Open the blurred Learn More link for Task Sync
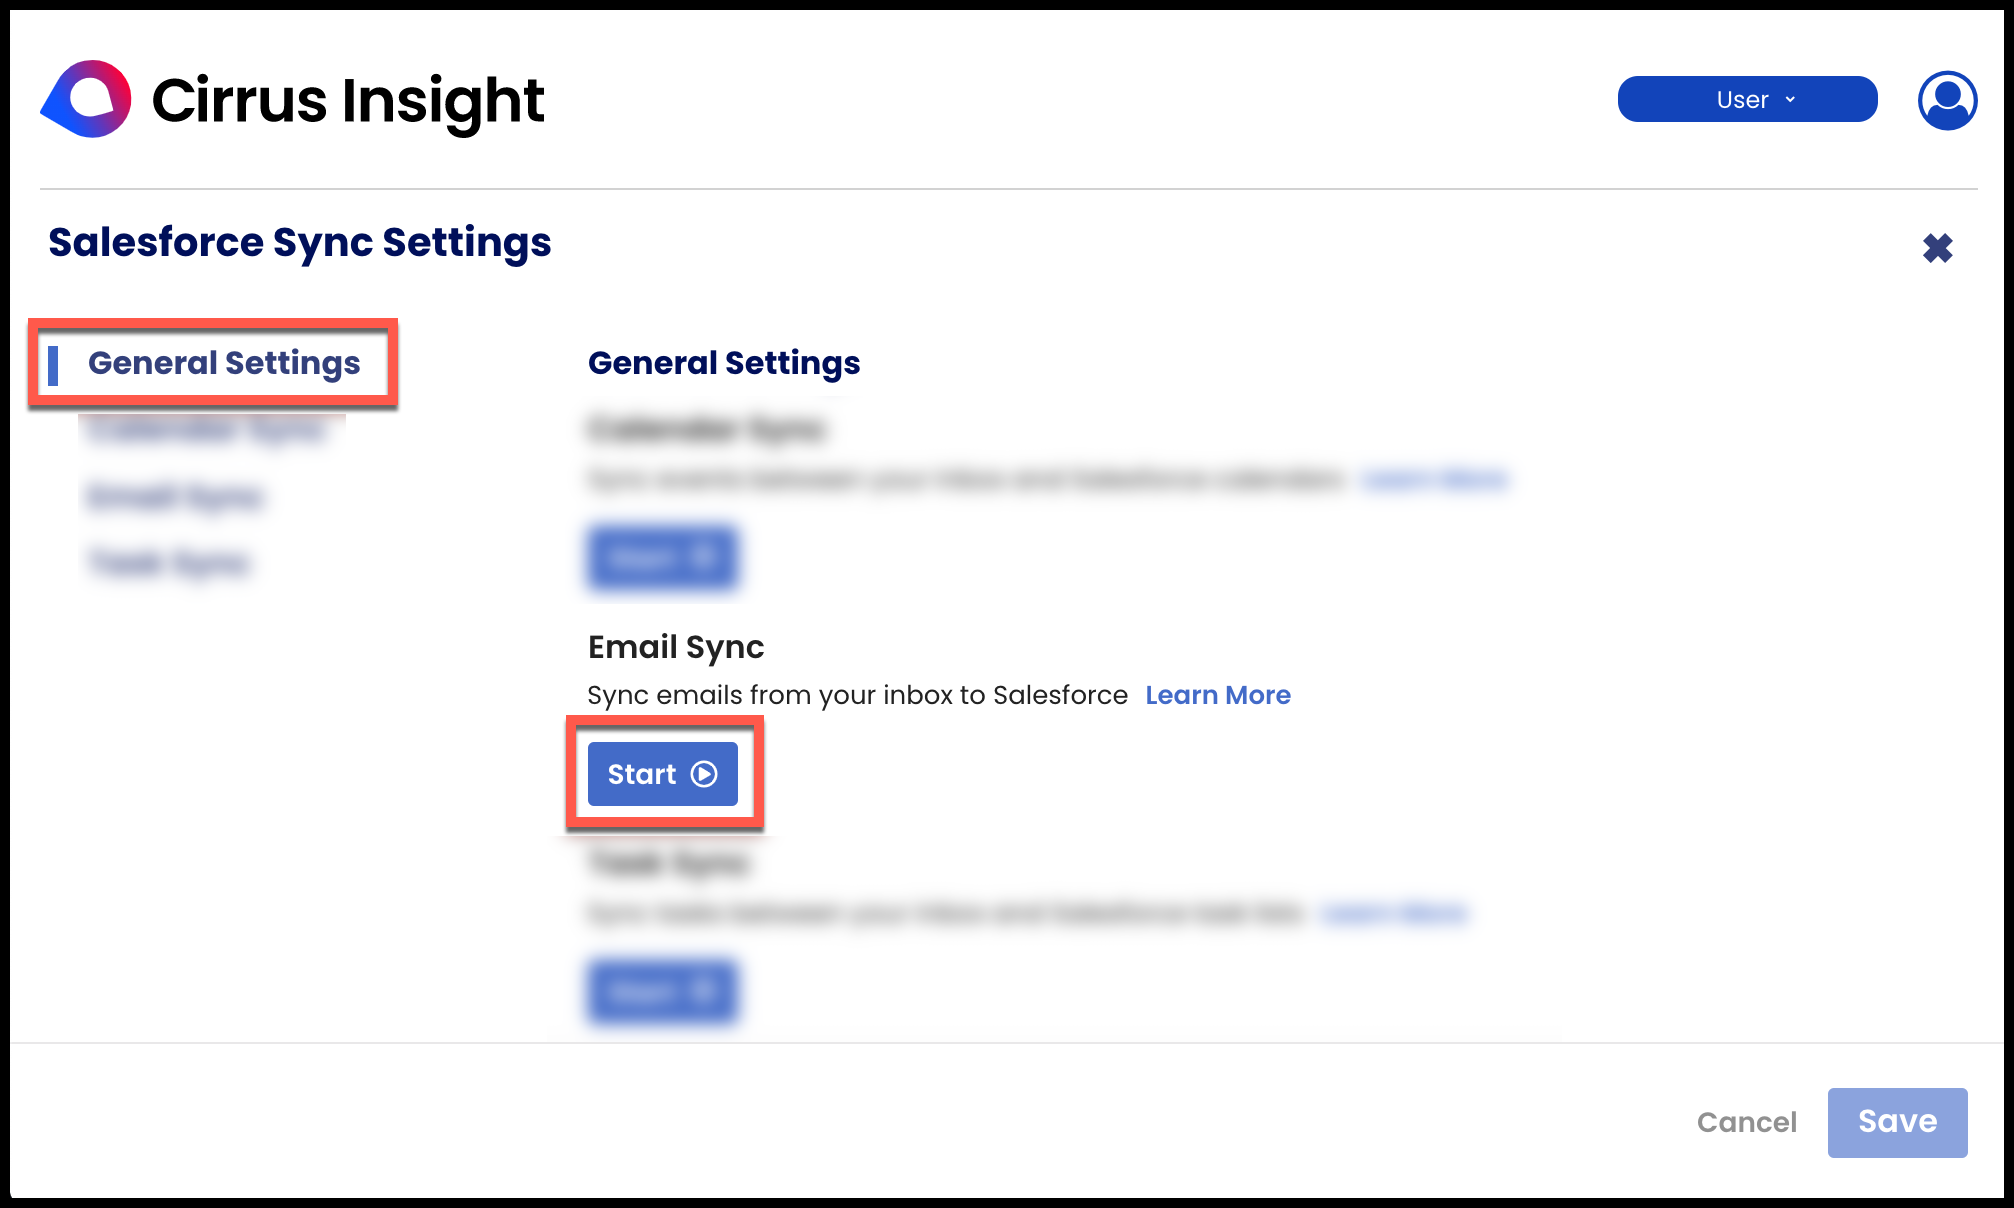 coord(1393,913)
